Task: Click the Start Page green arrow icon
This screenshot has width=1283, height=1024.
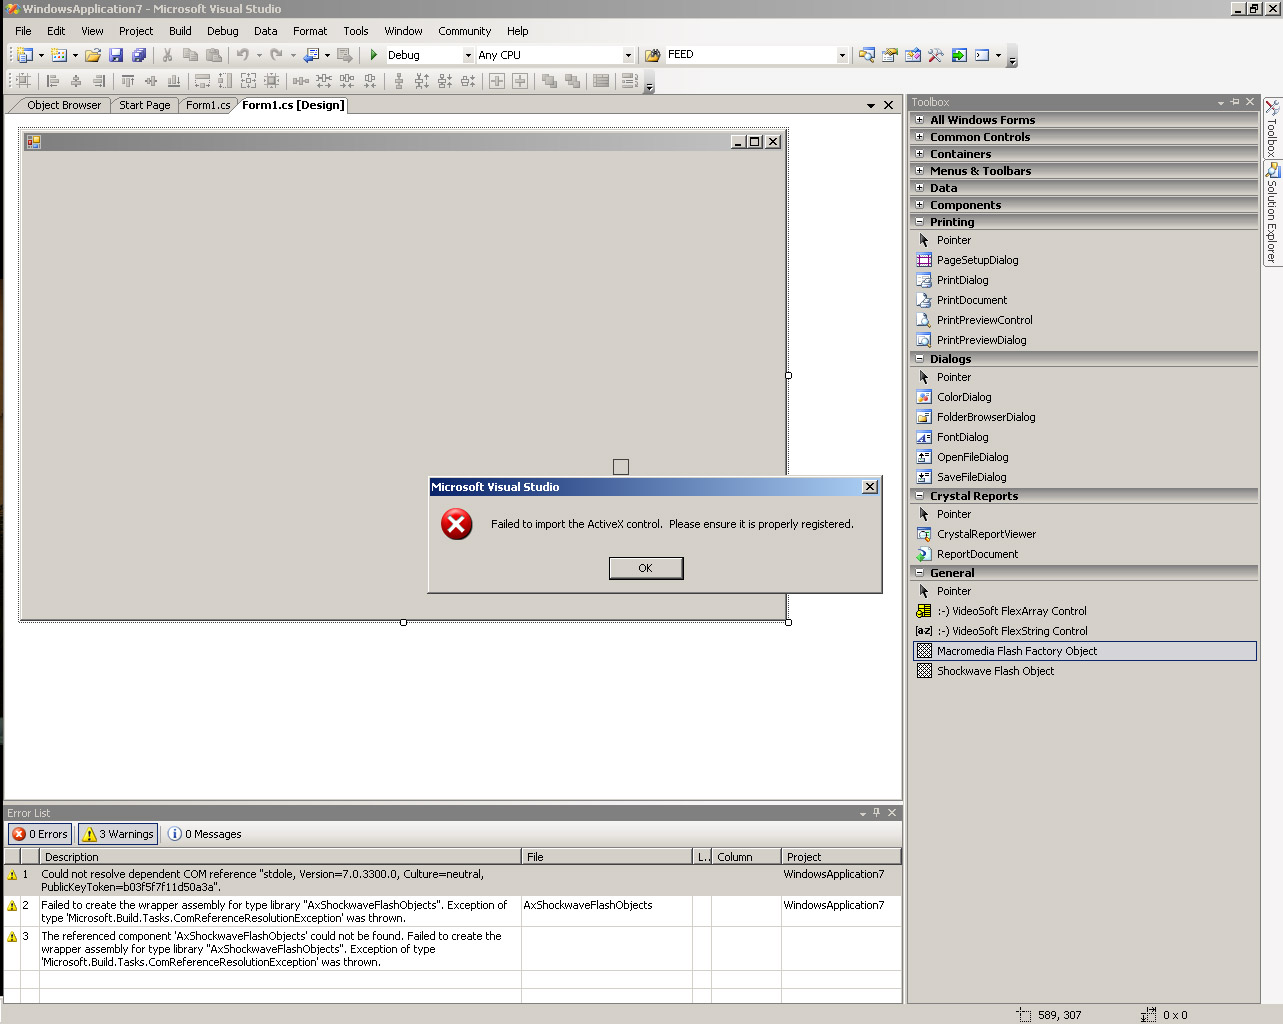Action: 959,55
